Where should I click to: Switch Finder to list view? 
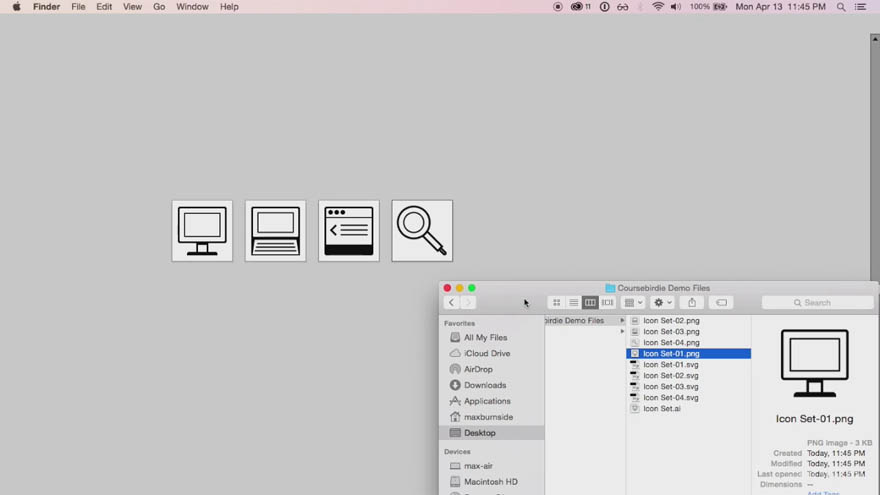click(x=573, y=302)
